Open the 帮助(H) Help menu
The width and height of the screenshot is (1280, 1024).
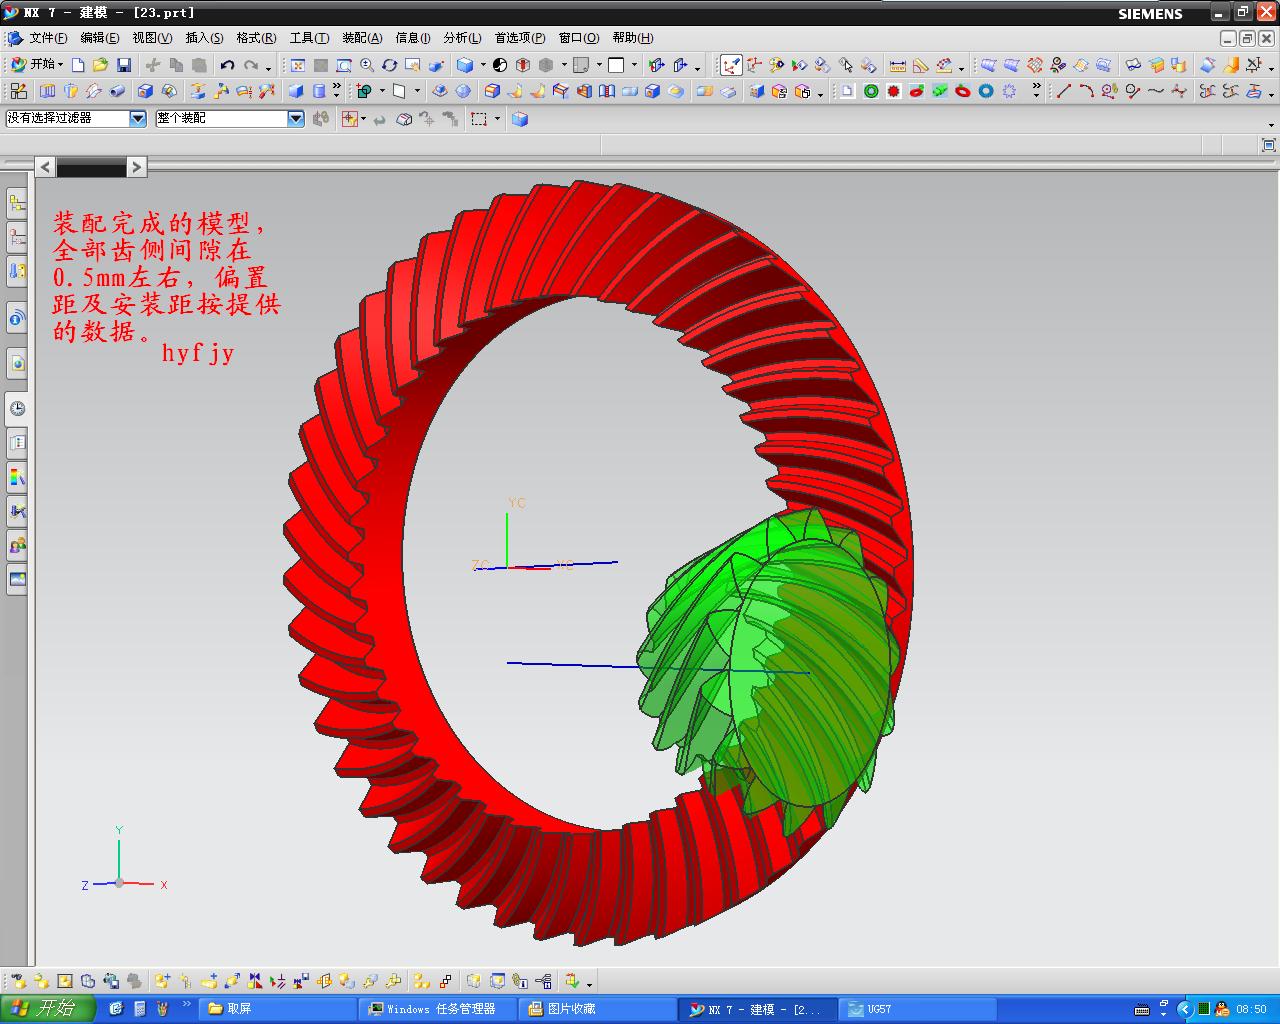[633, 38]
